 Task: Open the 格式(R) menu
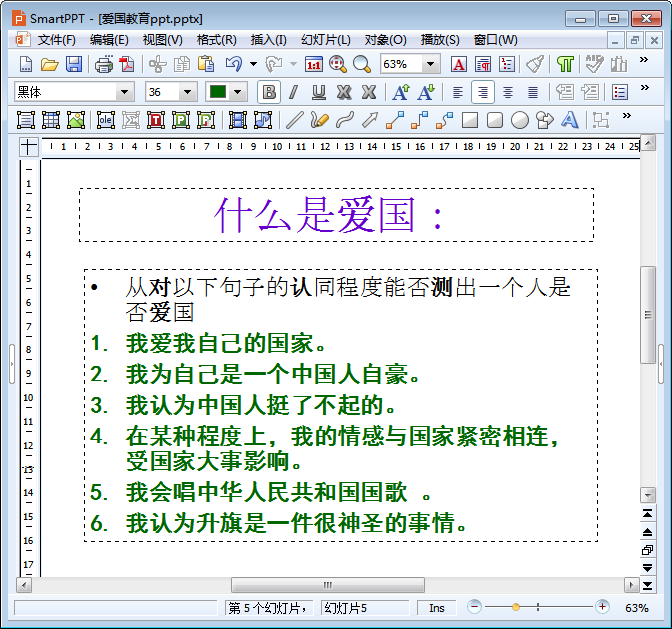[216, 40]
